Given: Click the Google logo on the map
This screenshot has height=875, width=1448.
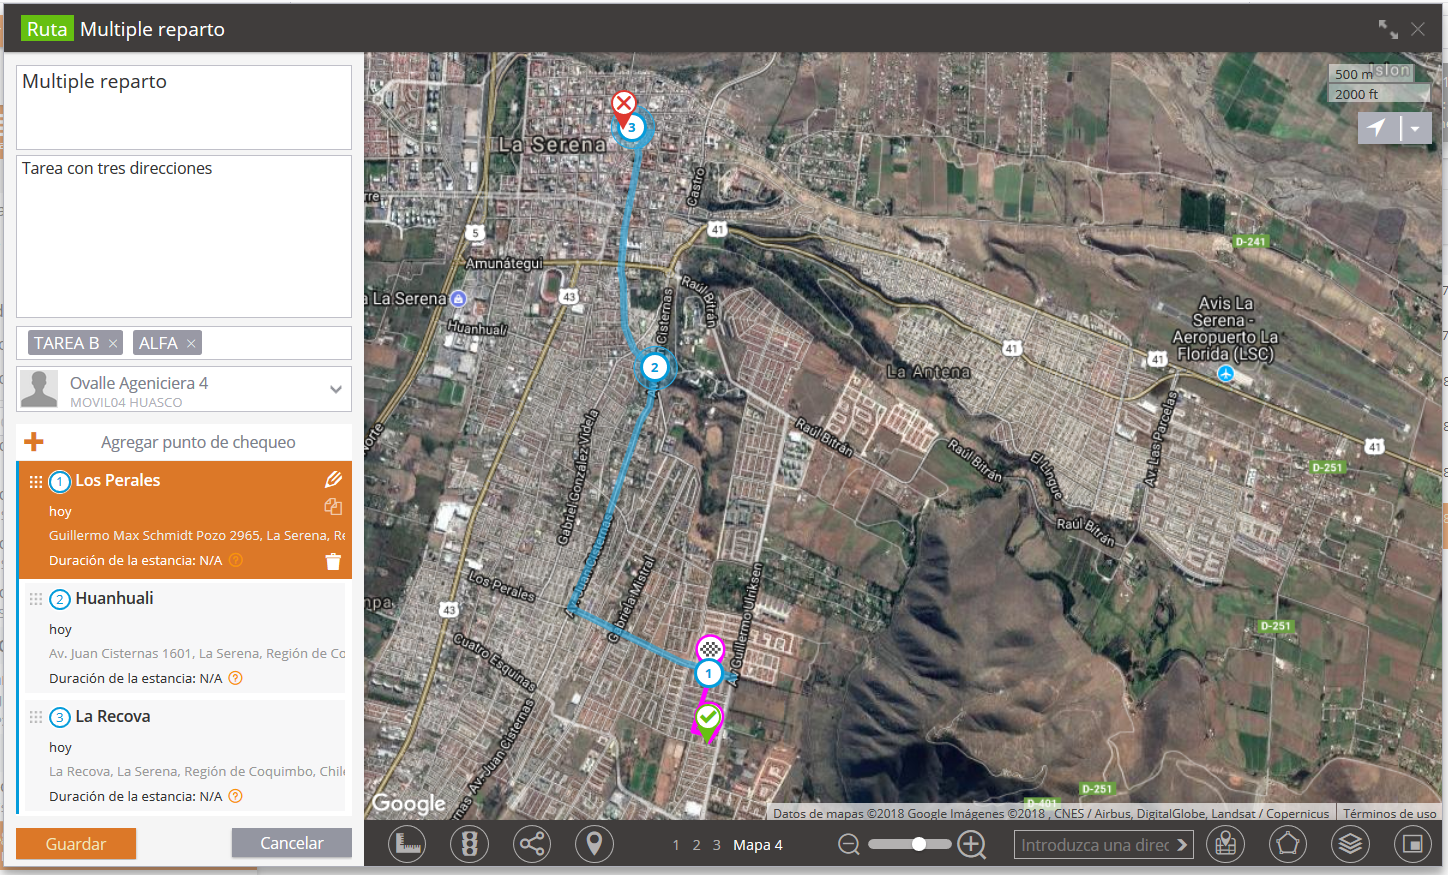Looking at the screenshot, I should pyautogui.click(x=408, y=803).
